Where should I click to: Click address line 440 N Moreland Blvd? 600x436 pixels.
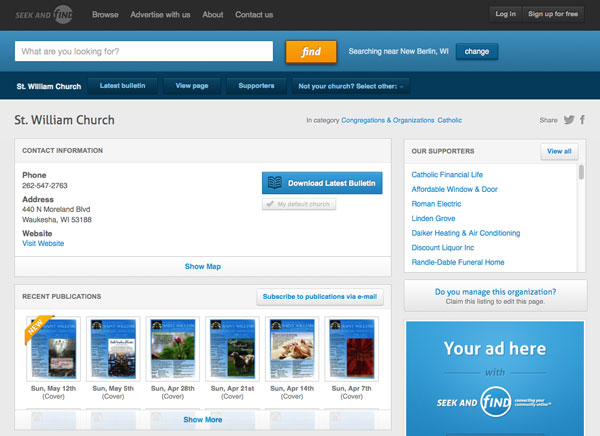[x=56, y=209]
